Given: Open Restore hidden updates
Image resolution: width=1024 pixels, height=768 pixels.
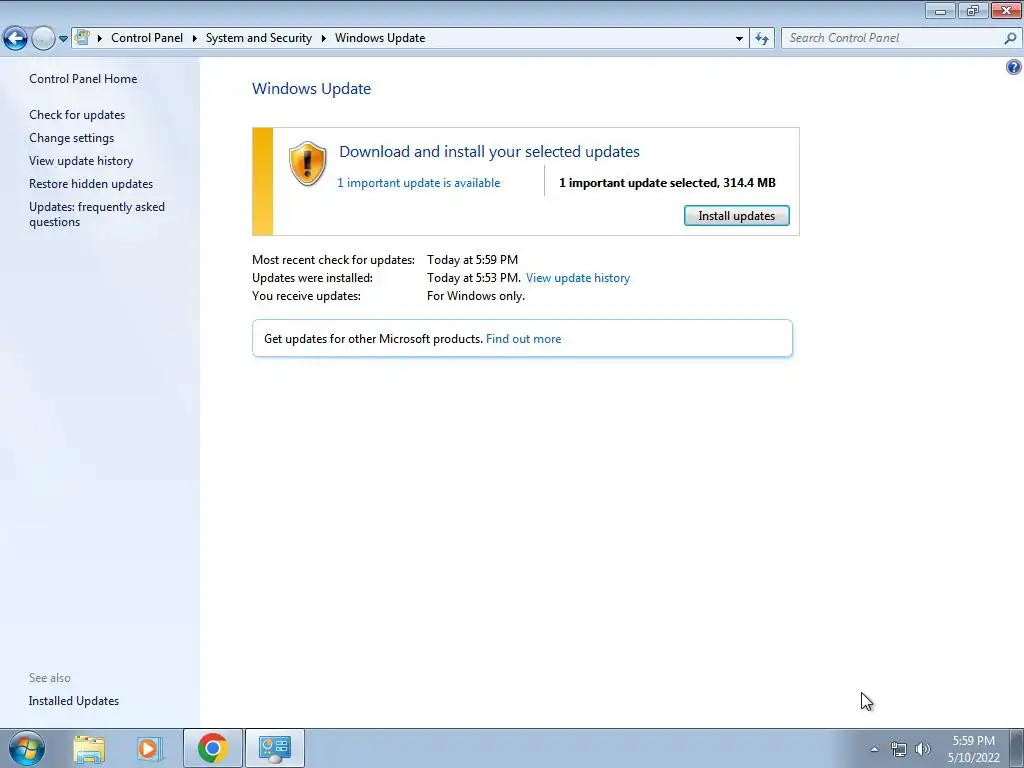Looking at the screenshot, I should [91, 184].
